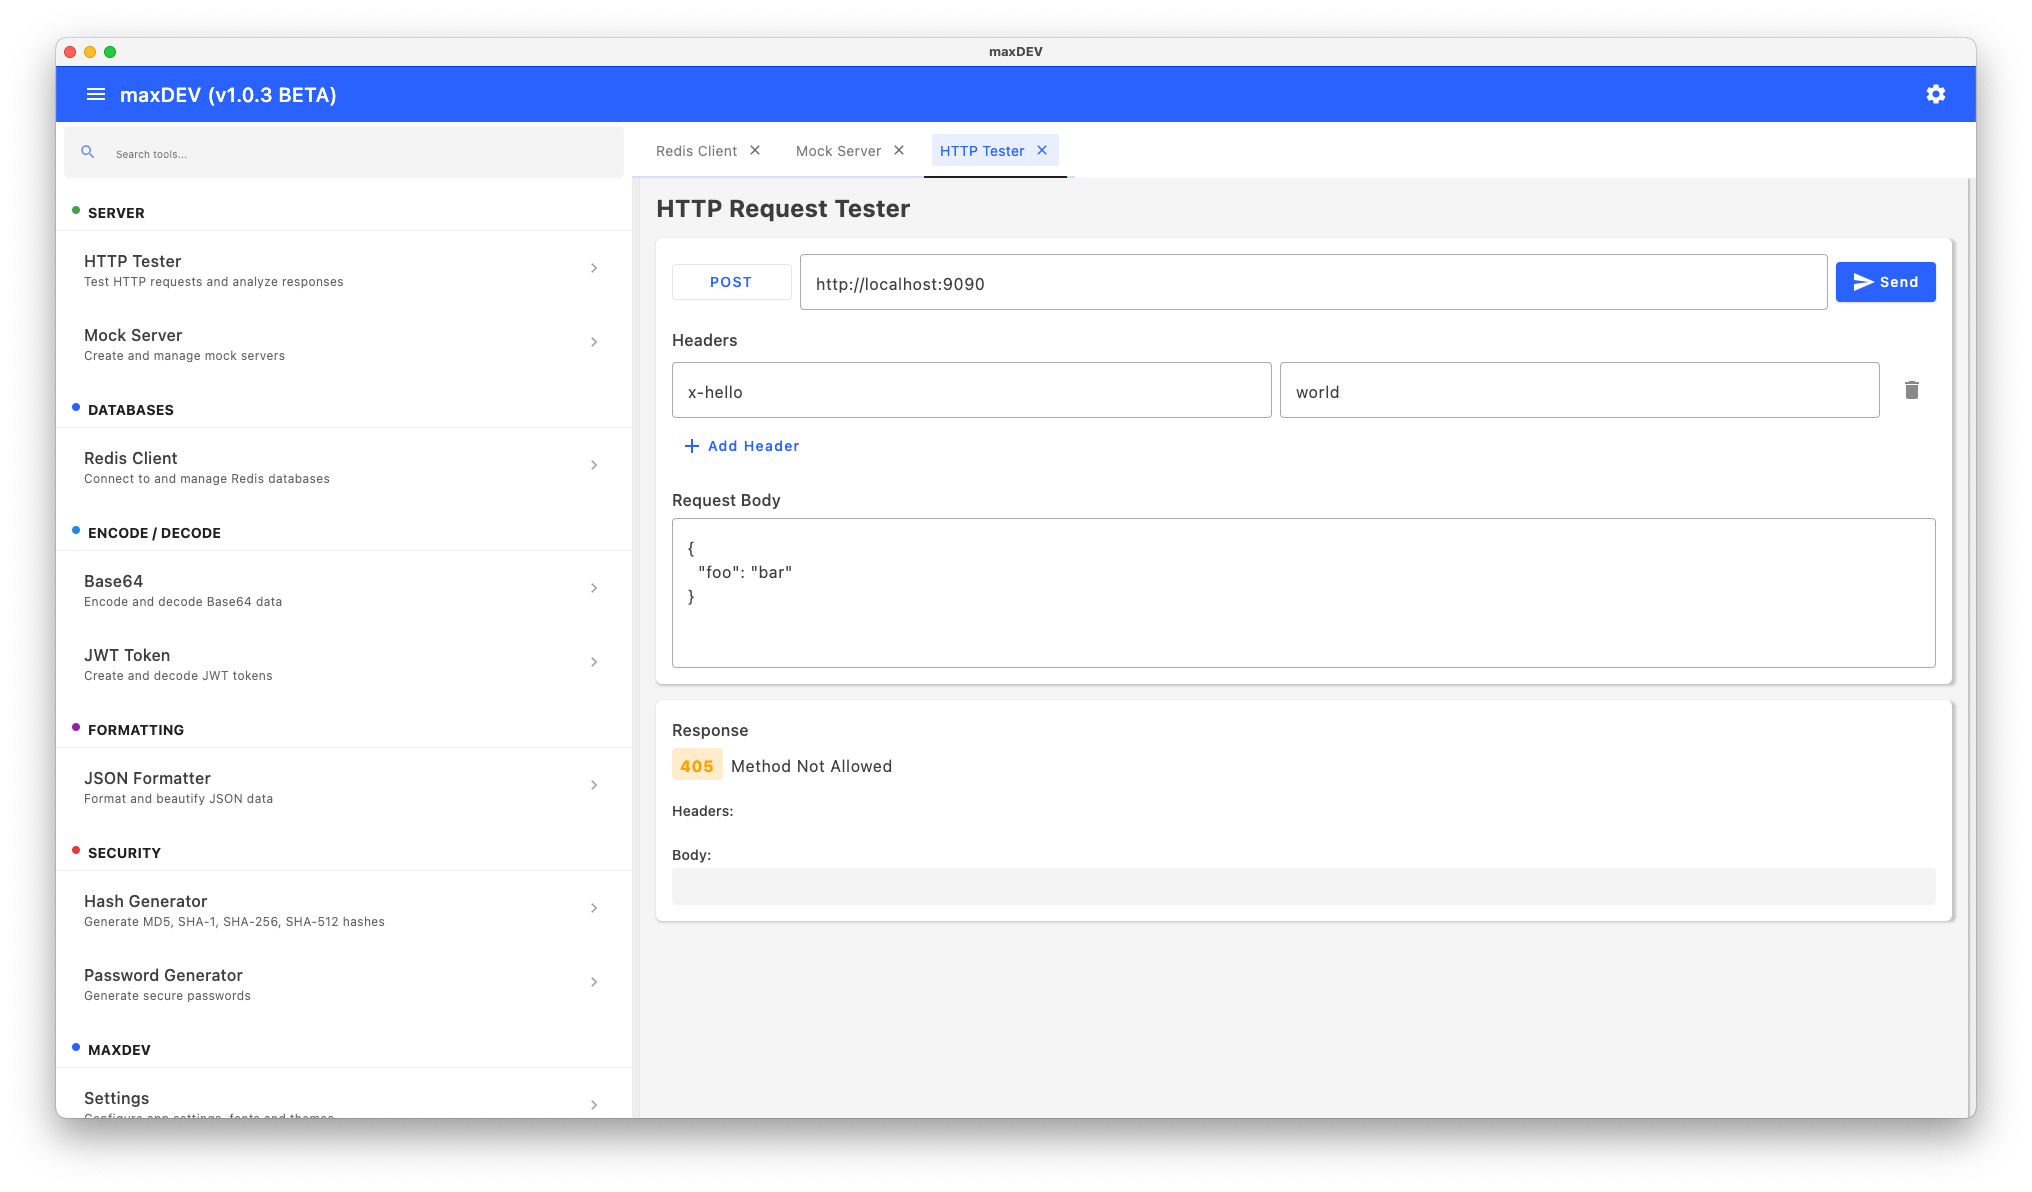The height and width of the screenshot is (1192, 2032).
Task: Open settings via the gear icon
Action: coord(1936,94)
